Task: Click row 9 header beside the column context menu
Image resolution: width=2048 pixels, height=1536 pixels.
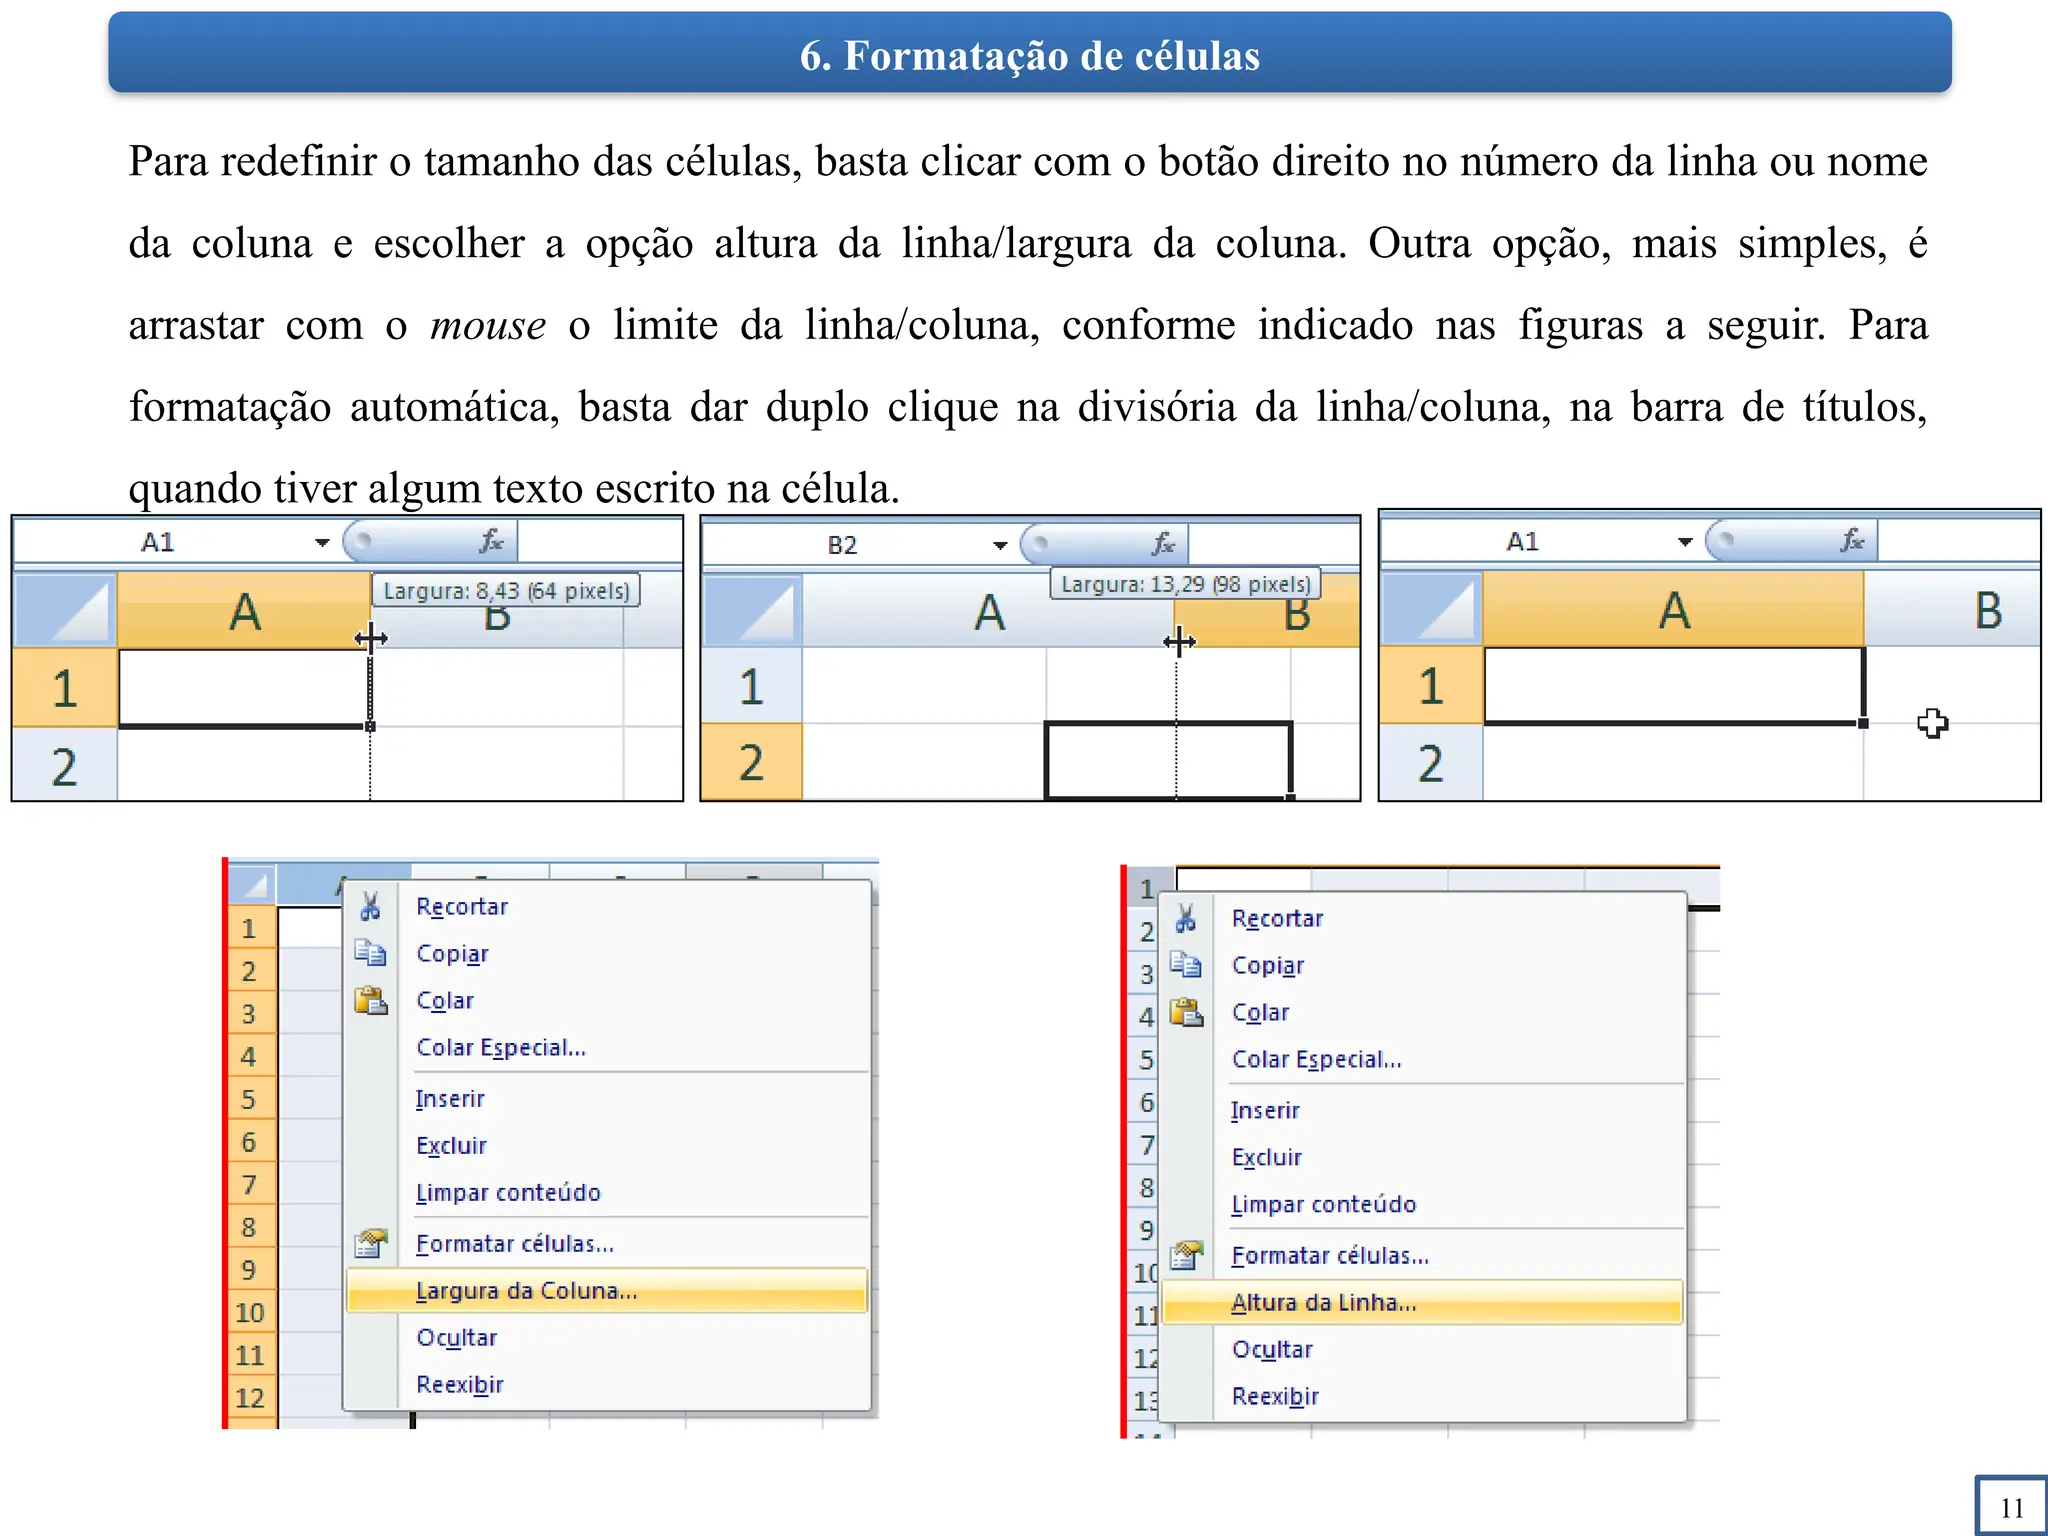Action: (250, 1270)
